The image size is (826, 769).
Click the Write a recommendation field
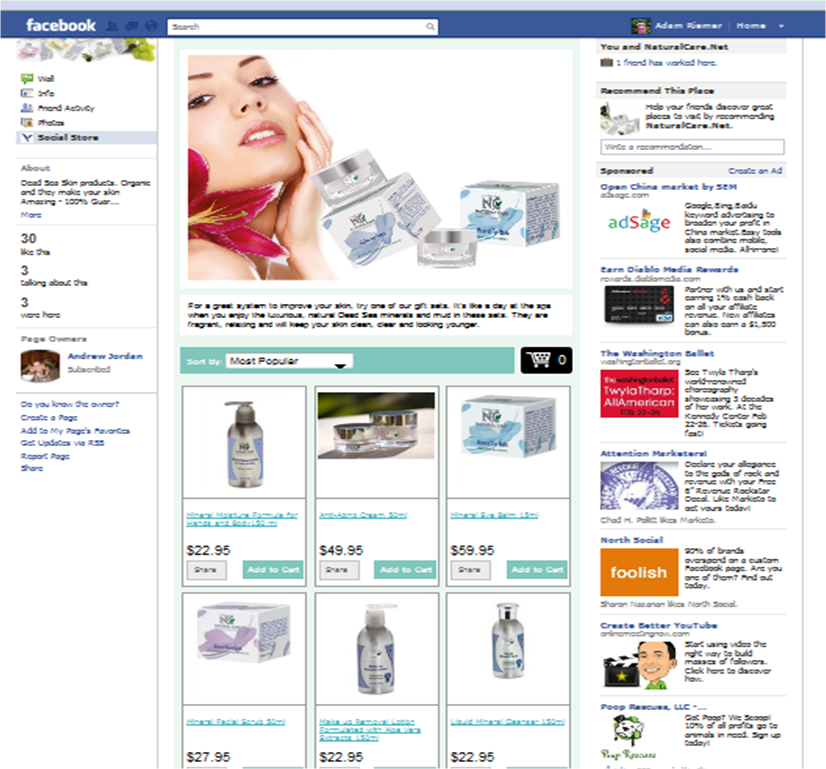[x=691, y=147]
